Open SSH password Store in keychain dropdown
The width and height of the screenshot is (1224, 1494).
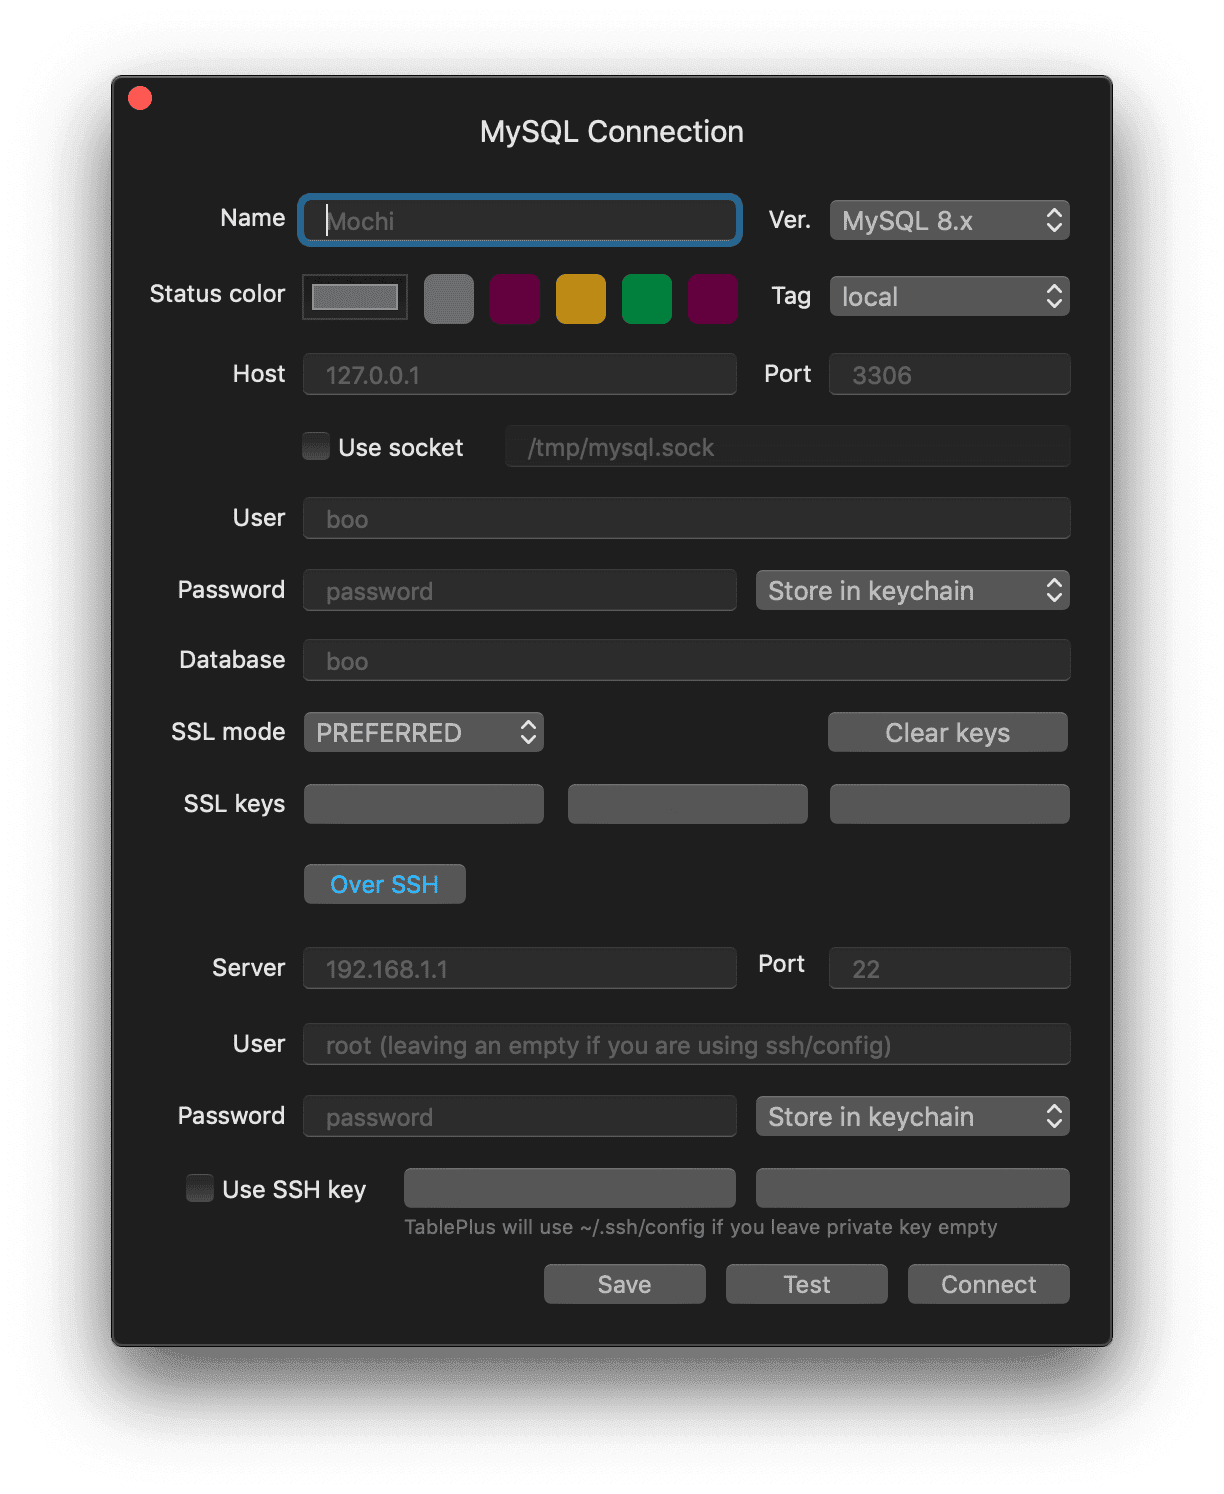coord(912,1116)
